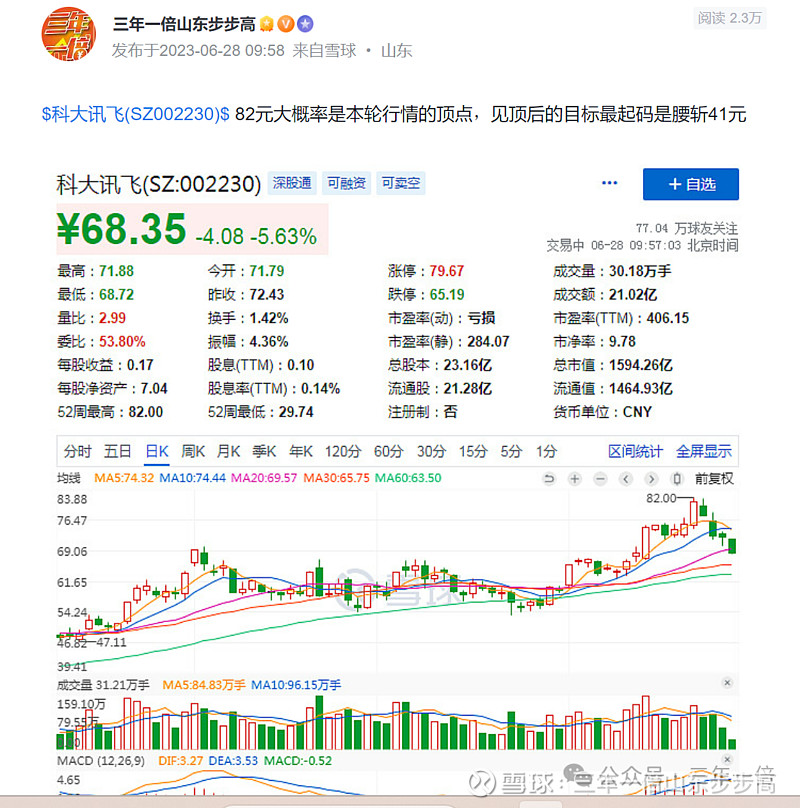
Task: Select the 月K chart tab
Action: (x=228, y=451)
